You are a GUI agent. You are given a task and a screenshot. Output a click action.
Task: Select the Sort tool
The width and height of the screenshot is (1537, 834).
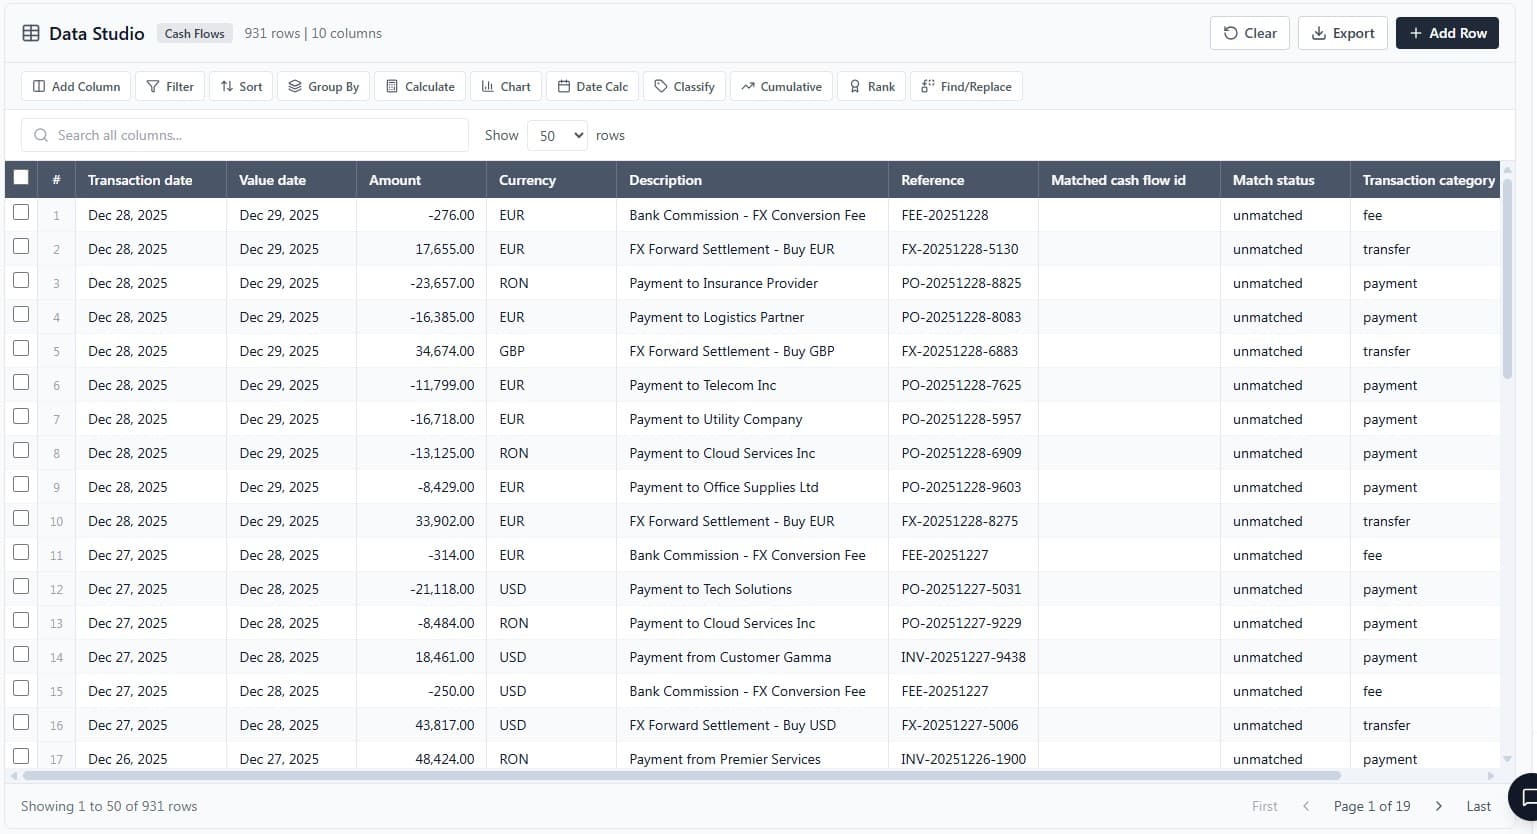coord(240,86)
